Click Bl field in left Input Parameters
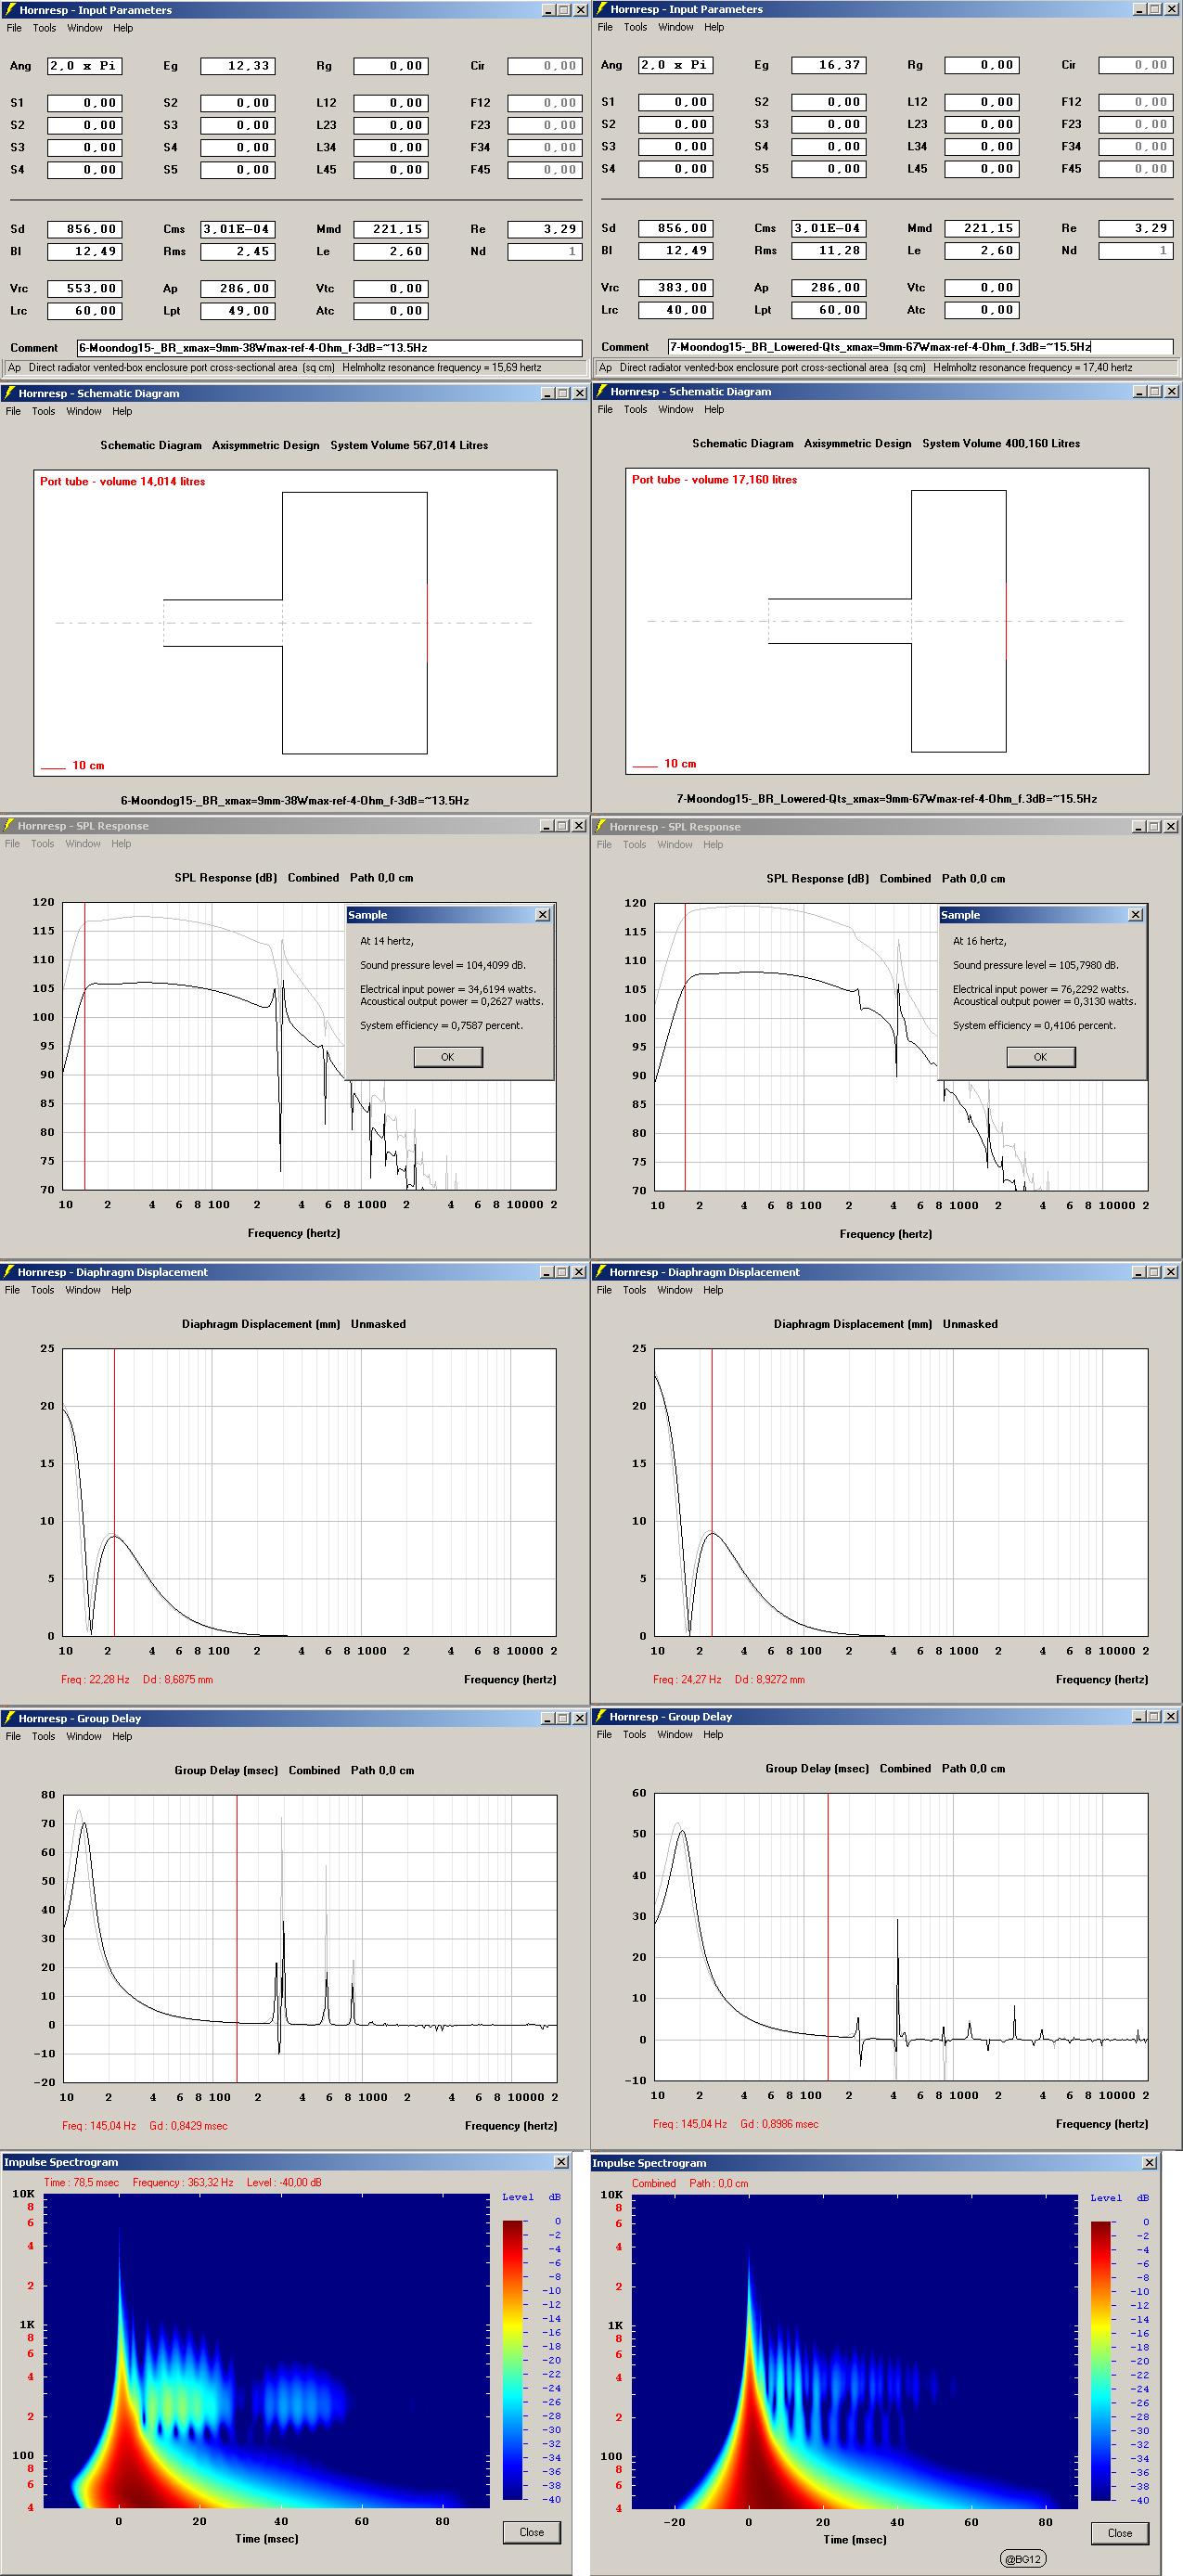Image resolution: width=1183 pixels, height=2576 pixels. (x=85, y=251)
